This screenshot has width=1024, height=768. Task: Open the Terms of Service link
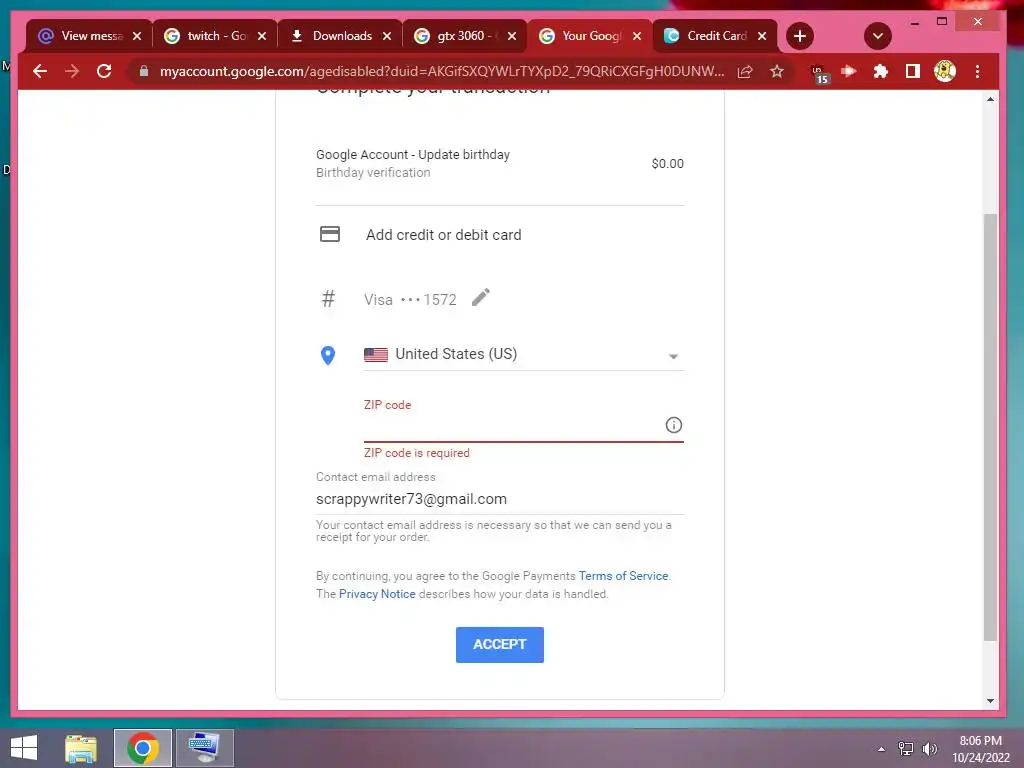pos(623,576)
